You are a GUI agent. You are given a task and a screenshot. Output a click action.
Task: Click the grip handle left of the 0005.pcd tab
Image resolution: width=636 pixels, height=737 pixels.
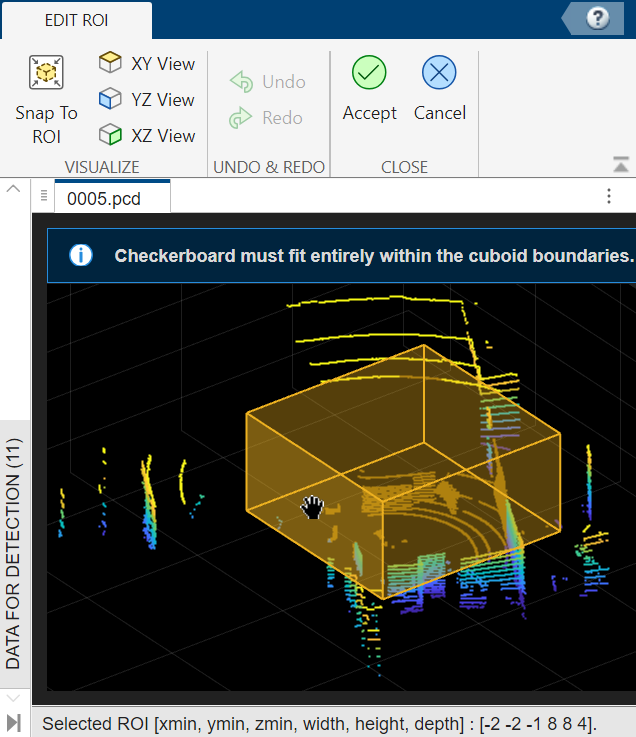coord(44,198)
